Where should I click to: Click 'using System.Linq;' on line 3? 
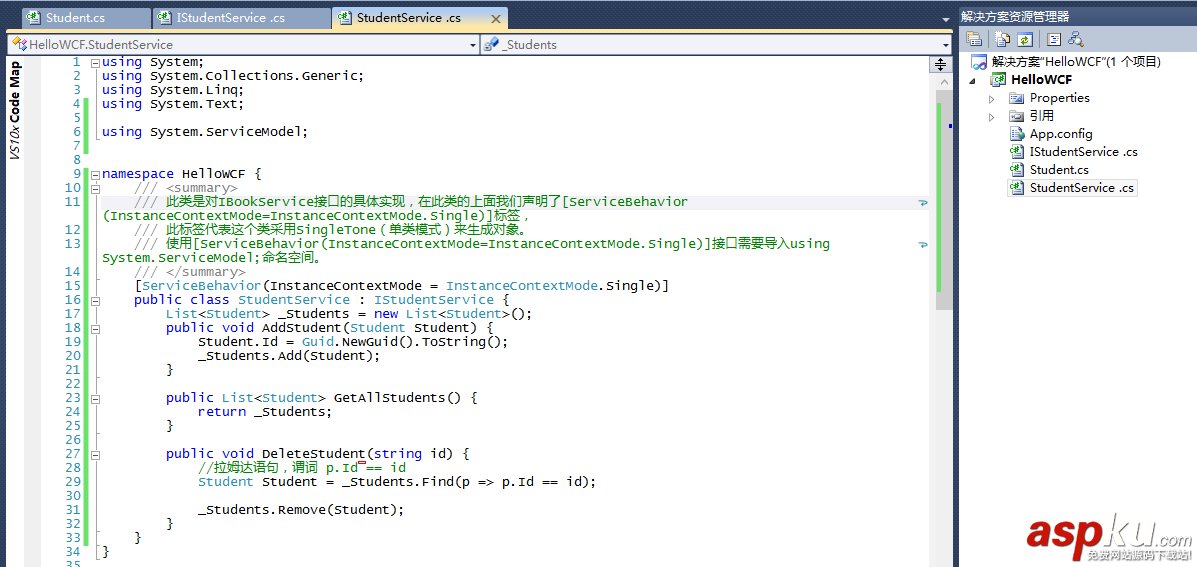tap(173, 90)
